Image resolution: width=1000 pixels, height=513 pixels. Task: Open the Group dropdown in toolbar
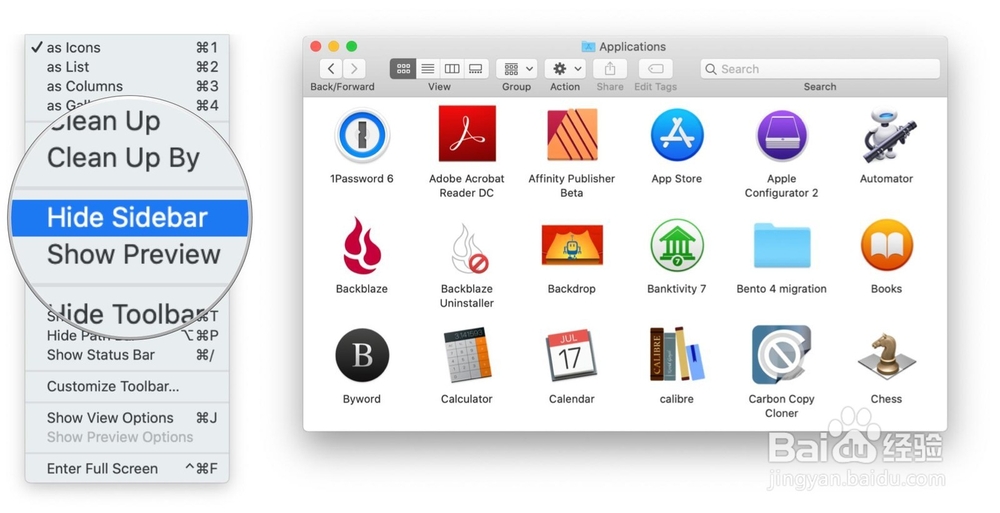pyautogui.click(x=517, y=68)
